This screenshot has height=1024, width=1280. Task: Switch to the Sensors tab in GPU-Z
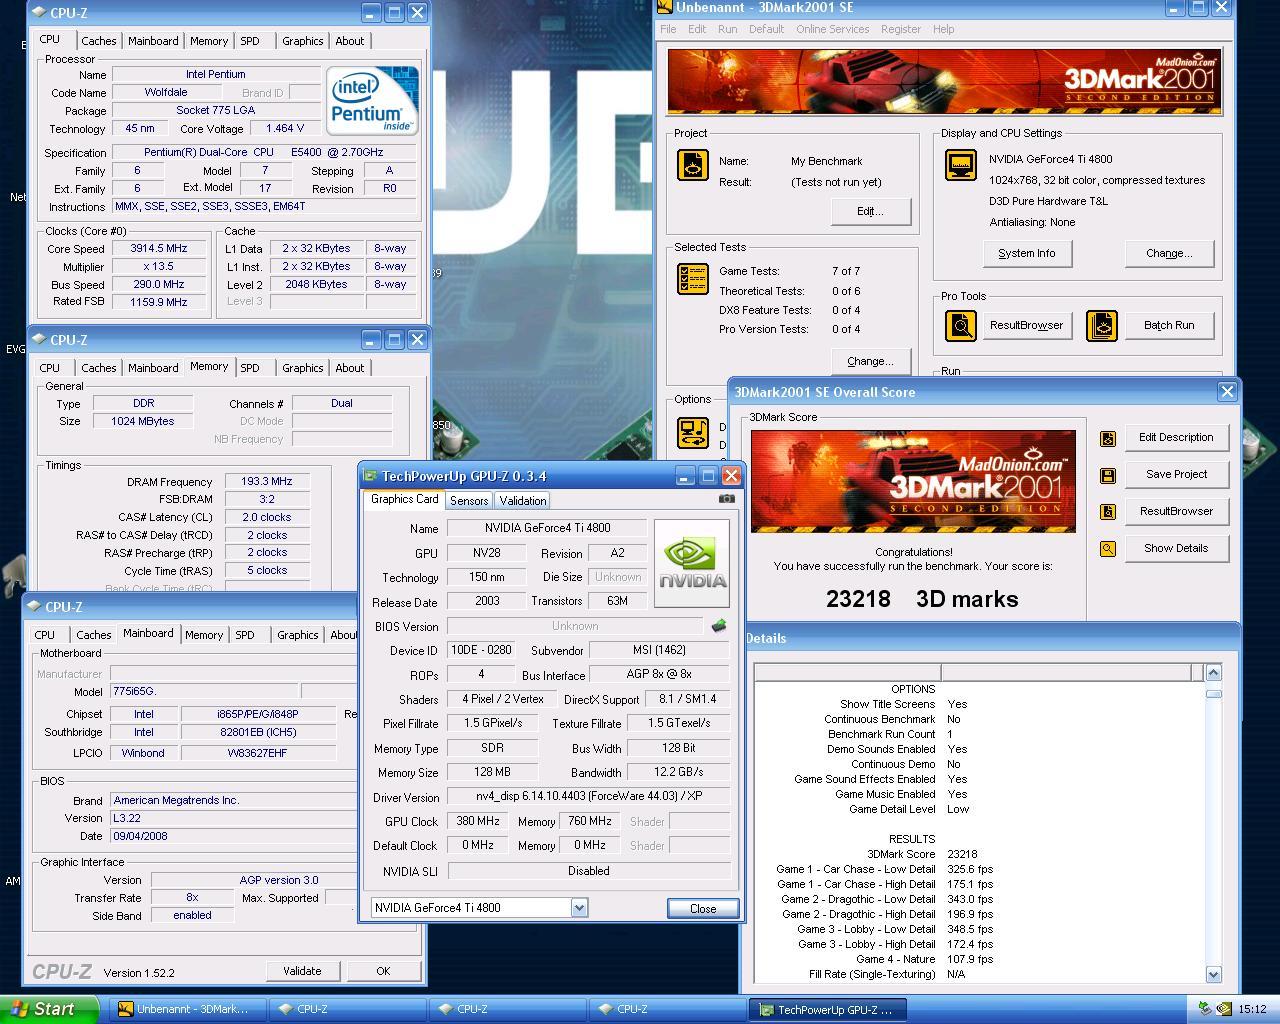click(x=469, y=500)
